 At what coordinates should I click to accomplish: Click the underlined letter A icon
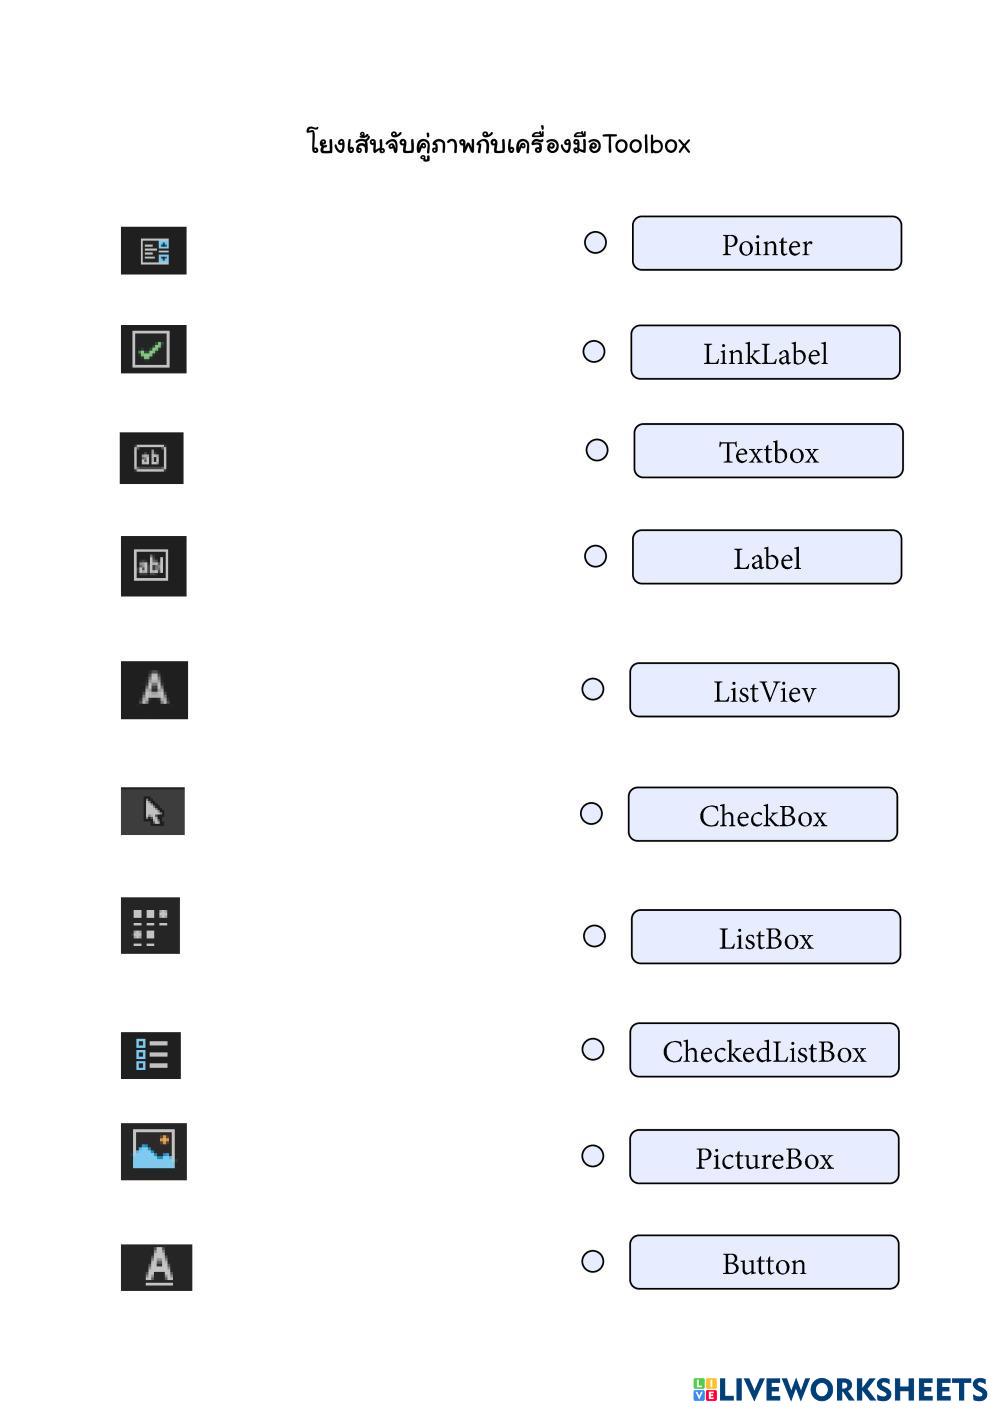coord(156,1267)
